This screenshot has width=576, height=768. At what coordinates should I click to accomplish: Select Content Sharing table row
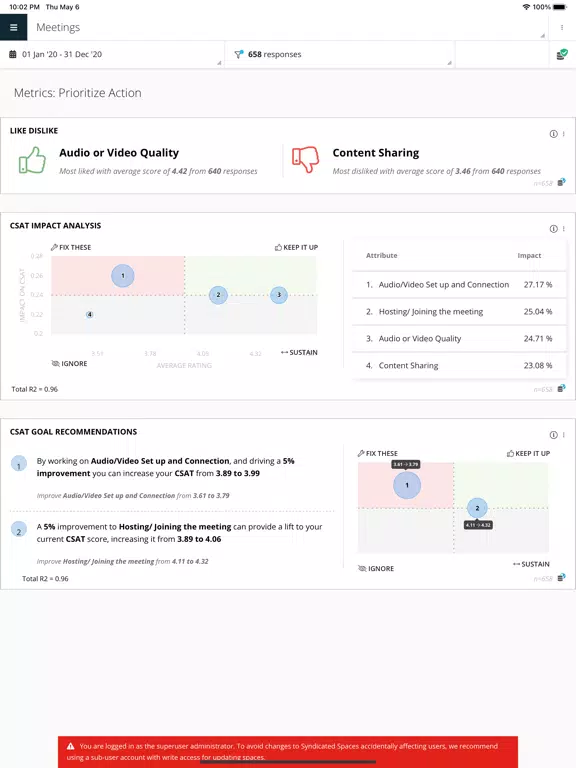459,365
